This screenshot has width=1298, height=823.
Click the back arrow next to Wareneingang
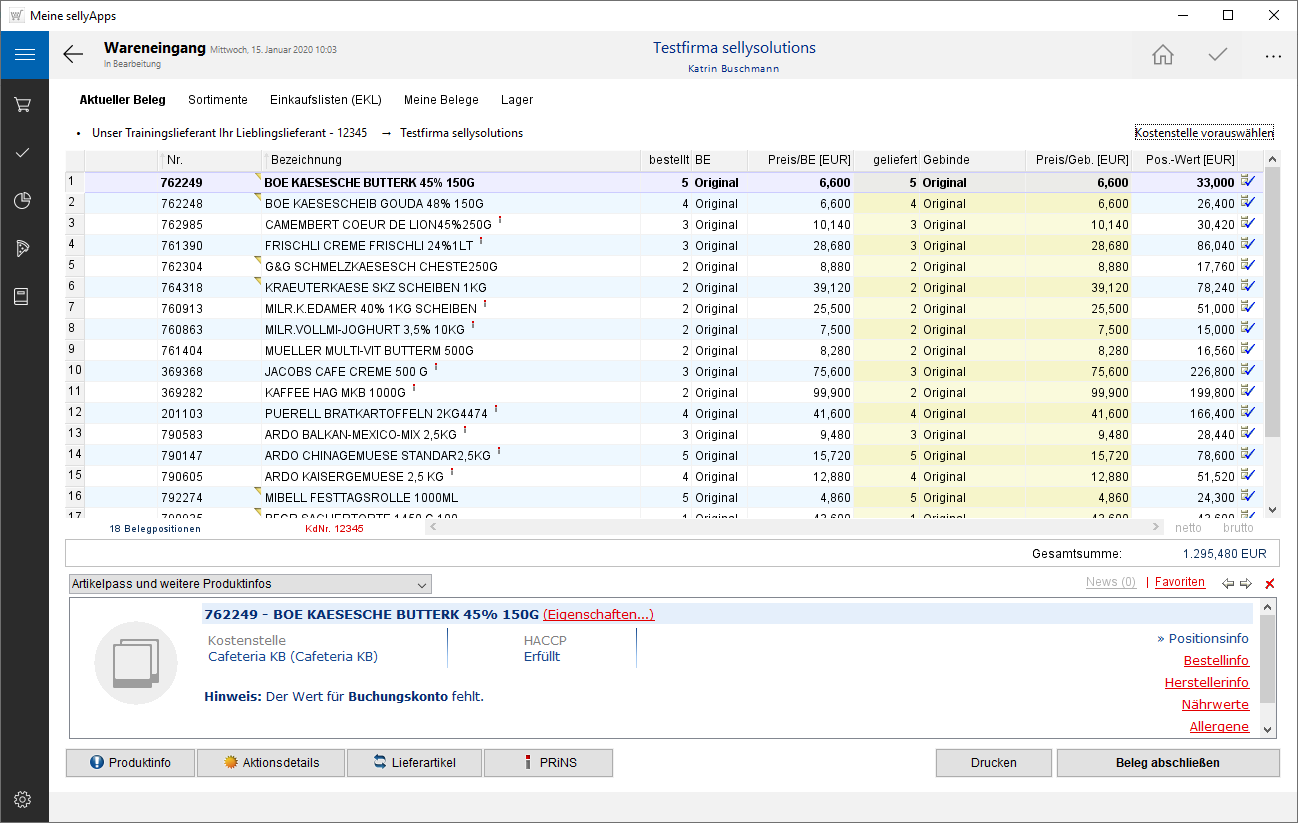[x=73, y=55]
